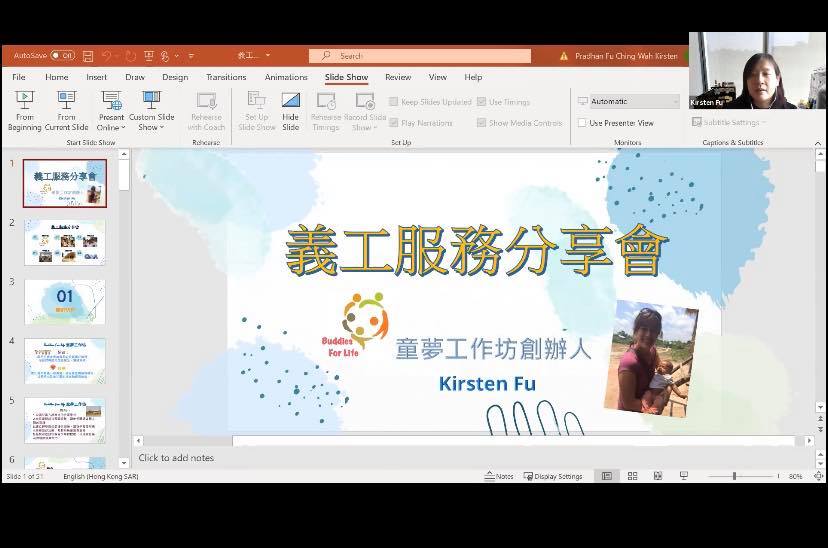Select slide 3 thumbnail showing 01
This screenshot has height=548, width=828.
pyautogui.click(x=64, y=302)
